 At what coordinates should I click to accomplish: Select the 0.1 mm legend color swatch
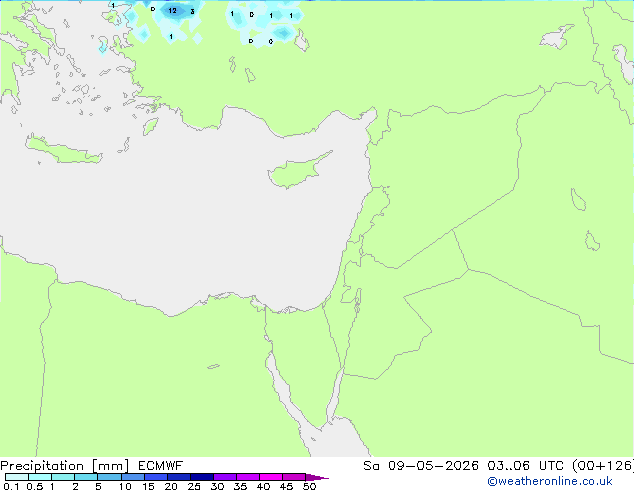(x=17, y=477)
